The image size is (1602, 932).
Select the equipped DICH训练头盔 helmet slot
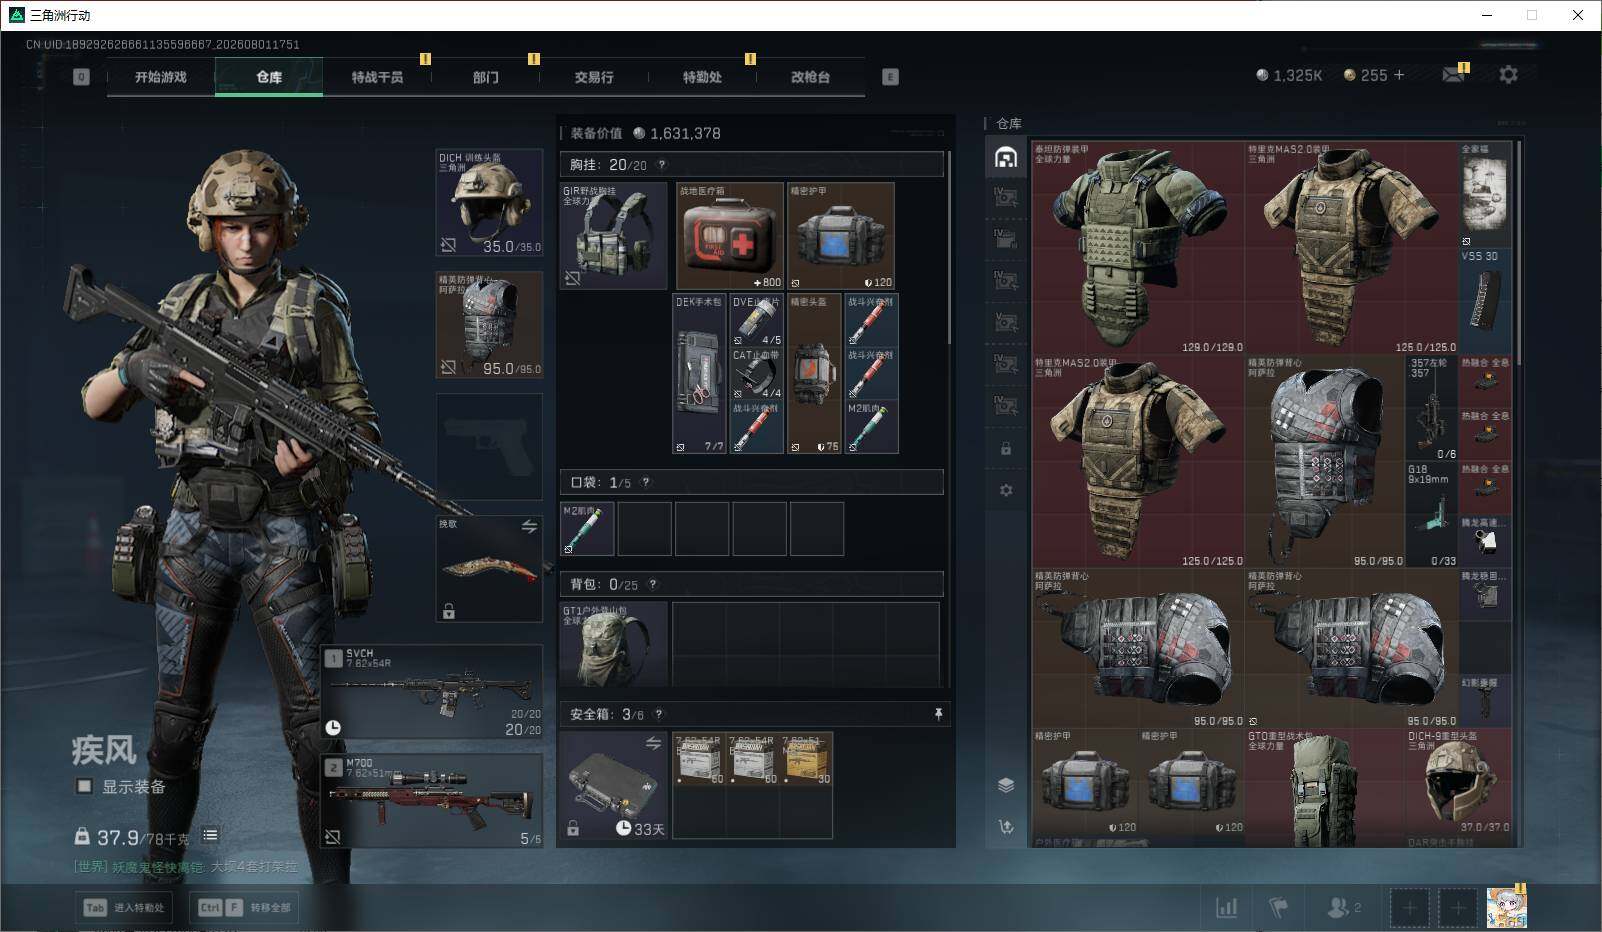pyautogui.click(x=490, y=203)
